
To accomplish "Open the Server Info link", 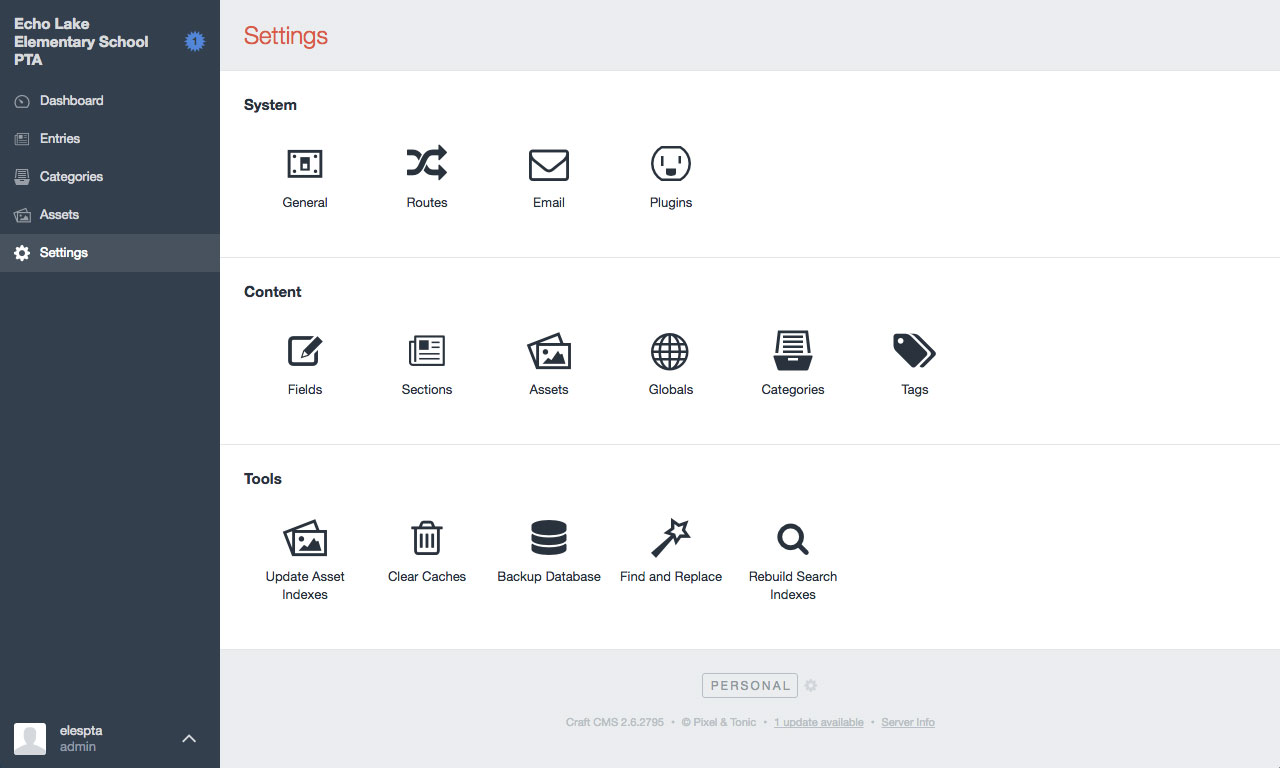I will (x=908, y=722).
